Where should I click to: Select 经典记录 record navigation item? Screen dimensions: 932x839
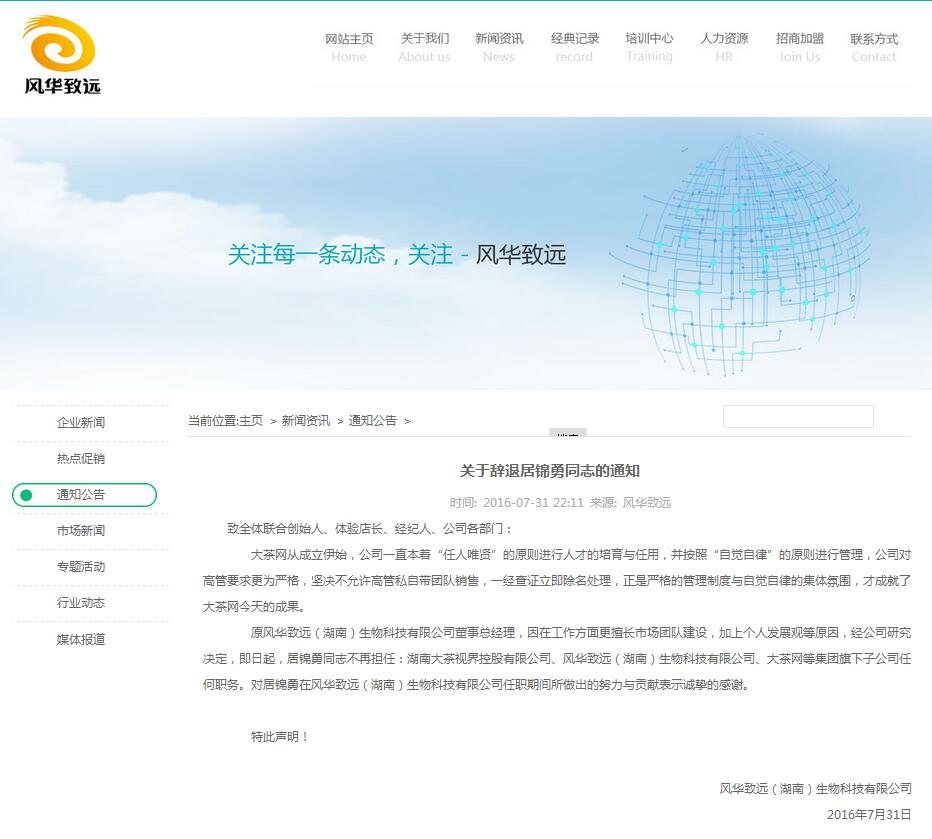coord(574,47)
